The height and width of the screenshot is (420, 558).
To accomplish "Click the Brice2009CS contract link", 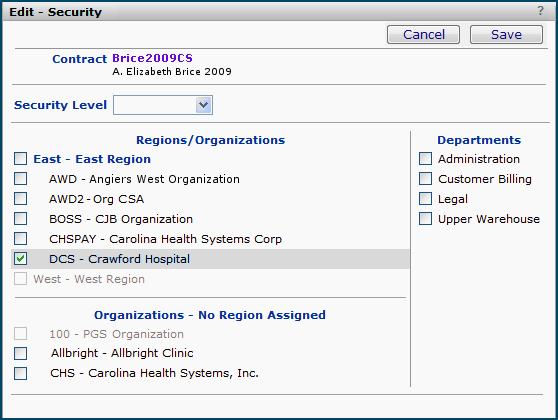I will 152,58.
